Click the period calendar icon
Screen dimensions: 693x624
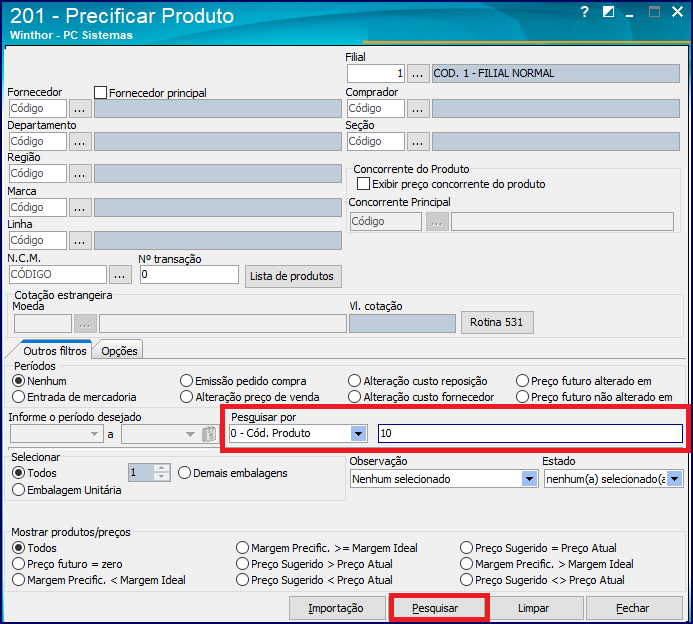coord(209,434)
